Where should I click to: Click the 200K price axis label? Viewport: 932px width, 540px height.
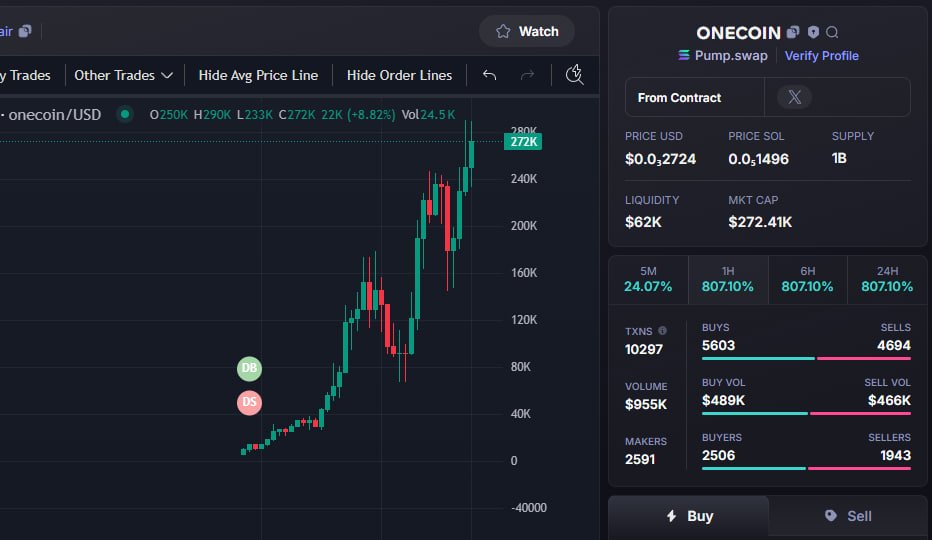click(x=524, y=225)
